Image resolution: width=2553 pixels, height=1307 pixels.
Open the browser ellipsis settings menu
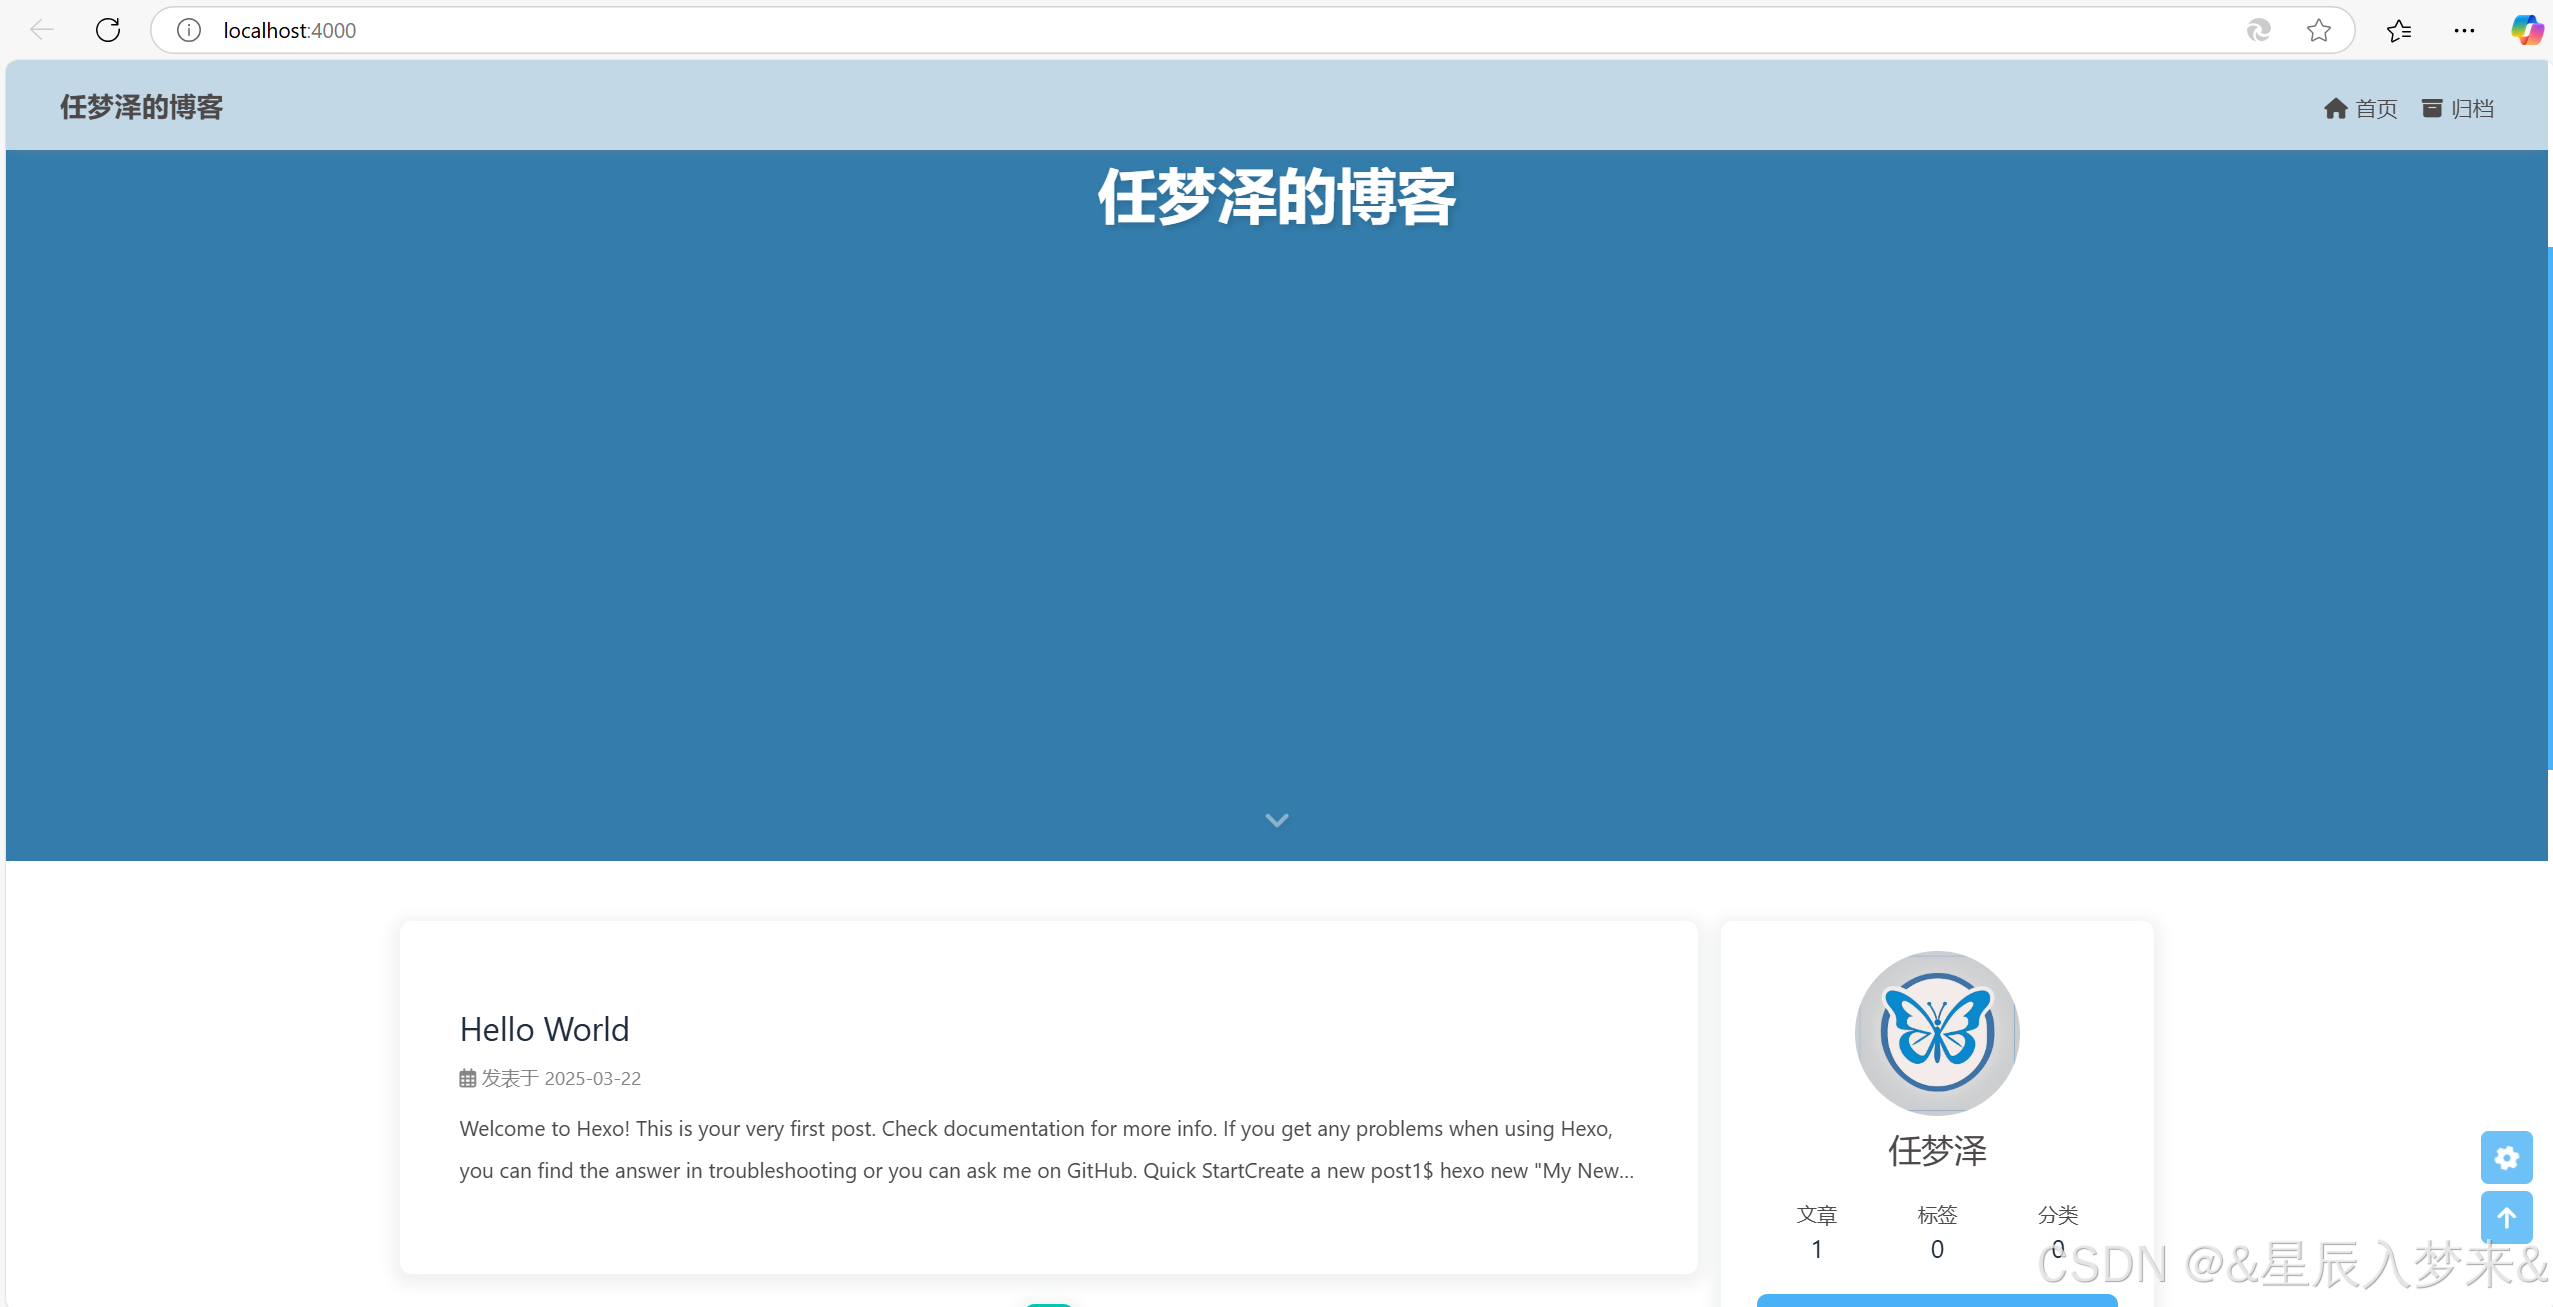(x=2464, y=29)
